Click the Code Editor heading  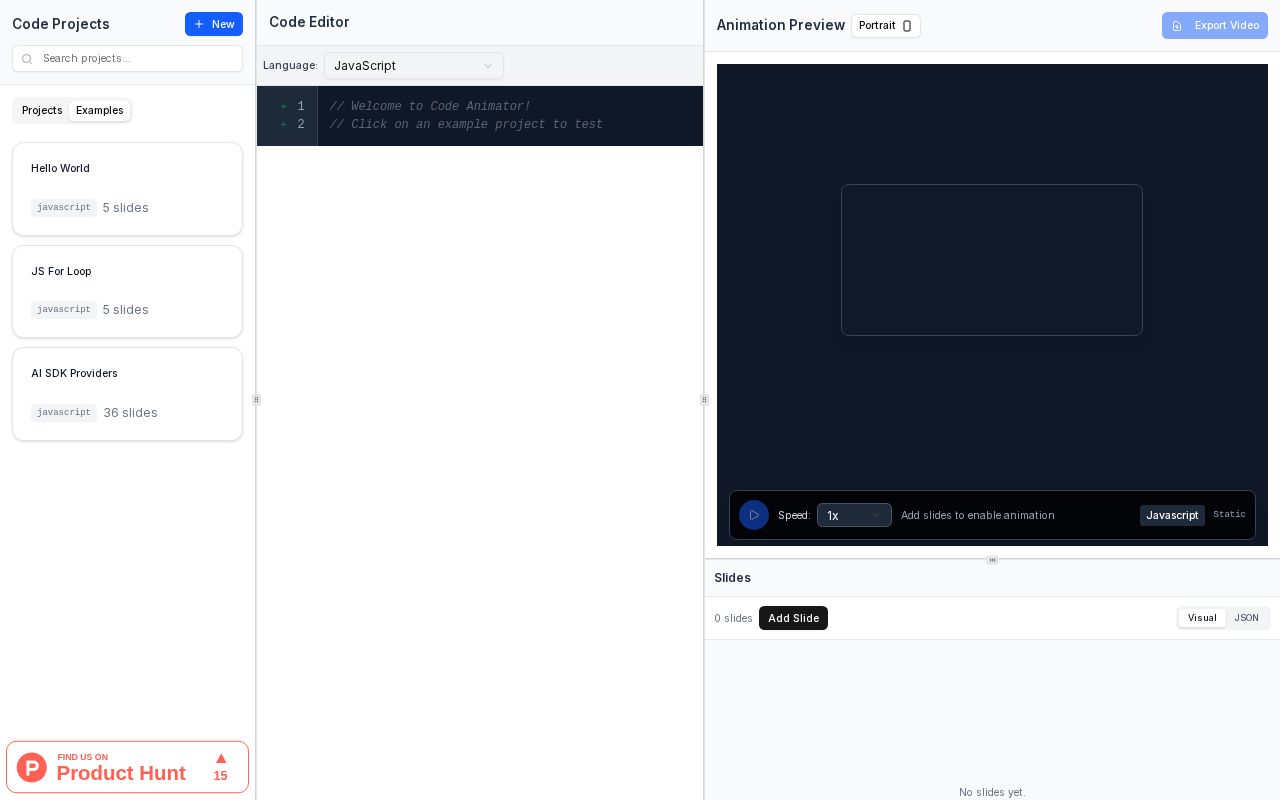[x=309, y=22]
